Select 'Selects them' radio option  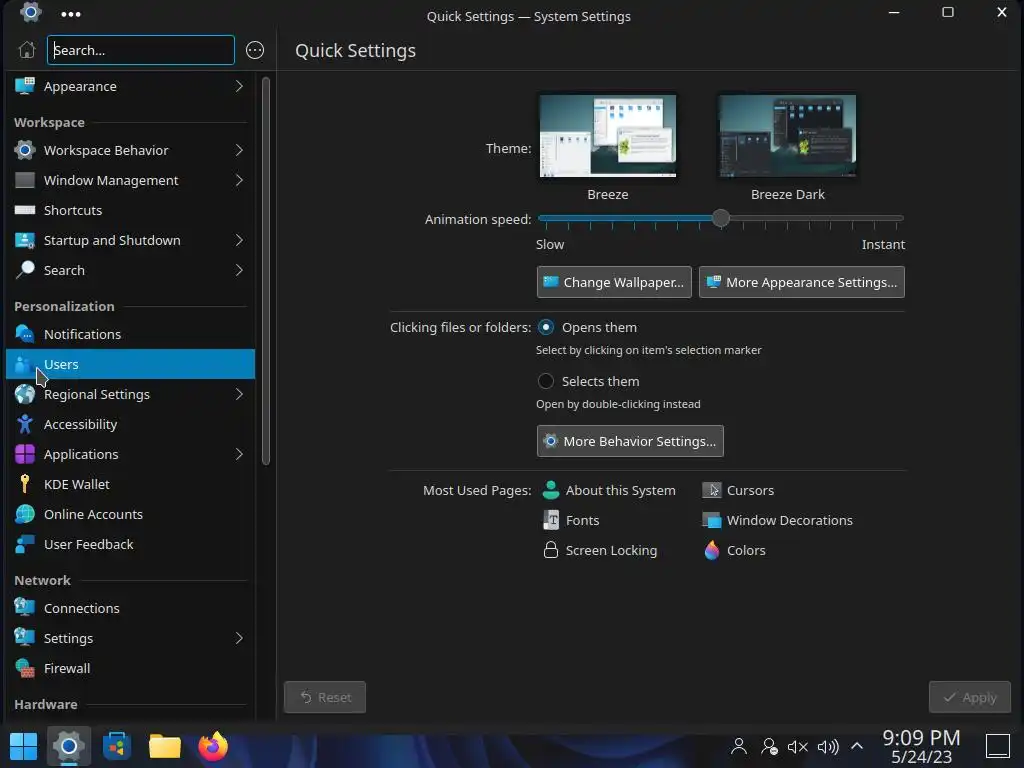(546, 381)
